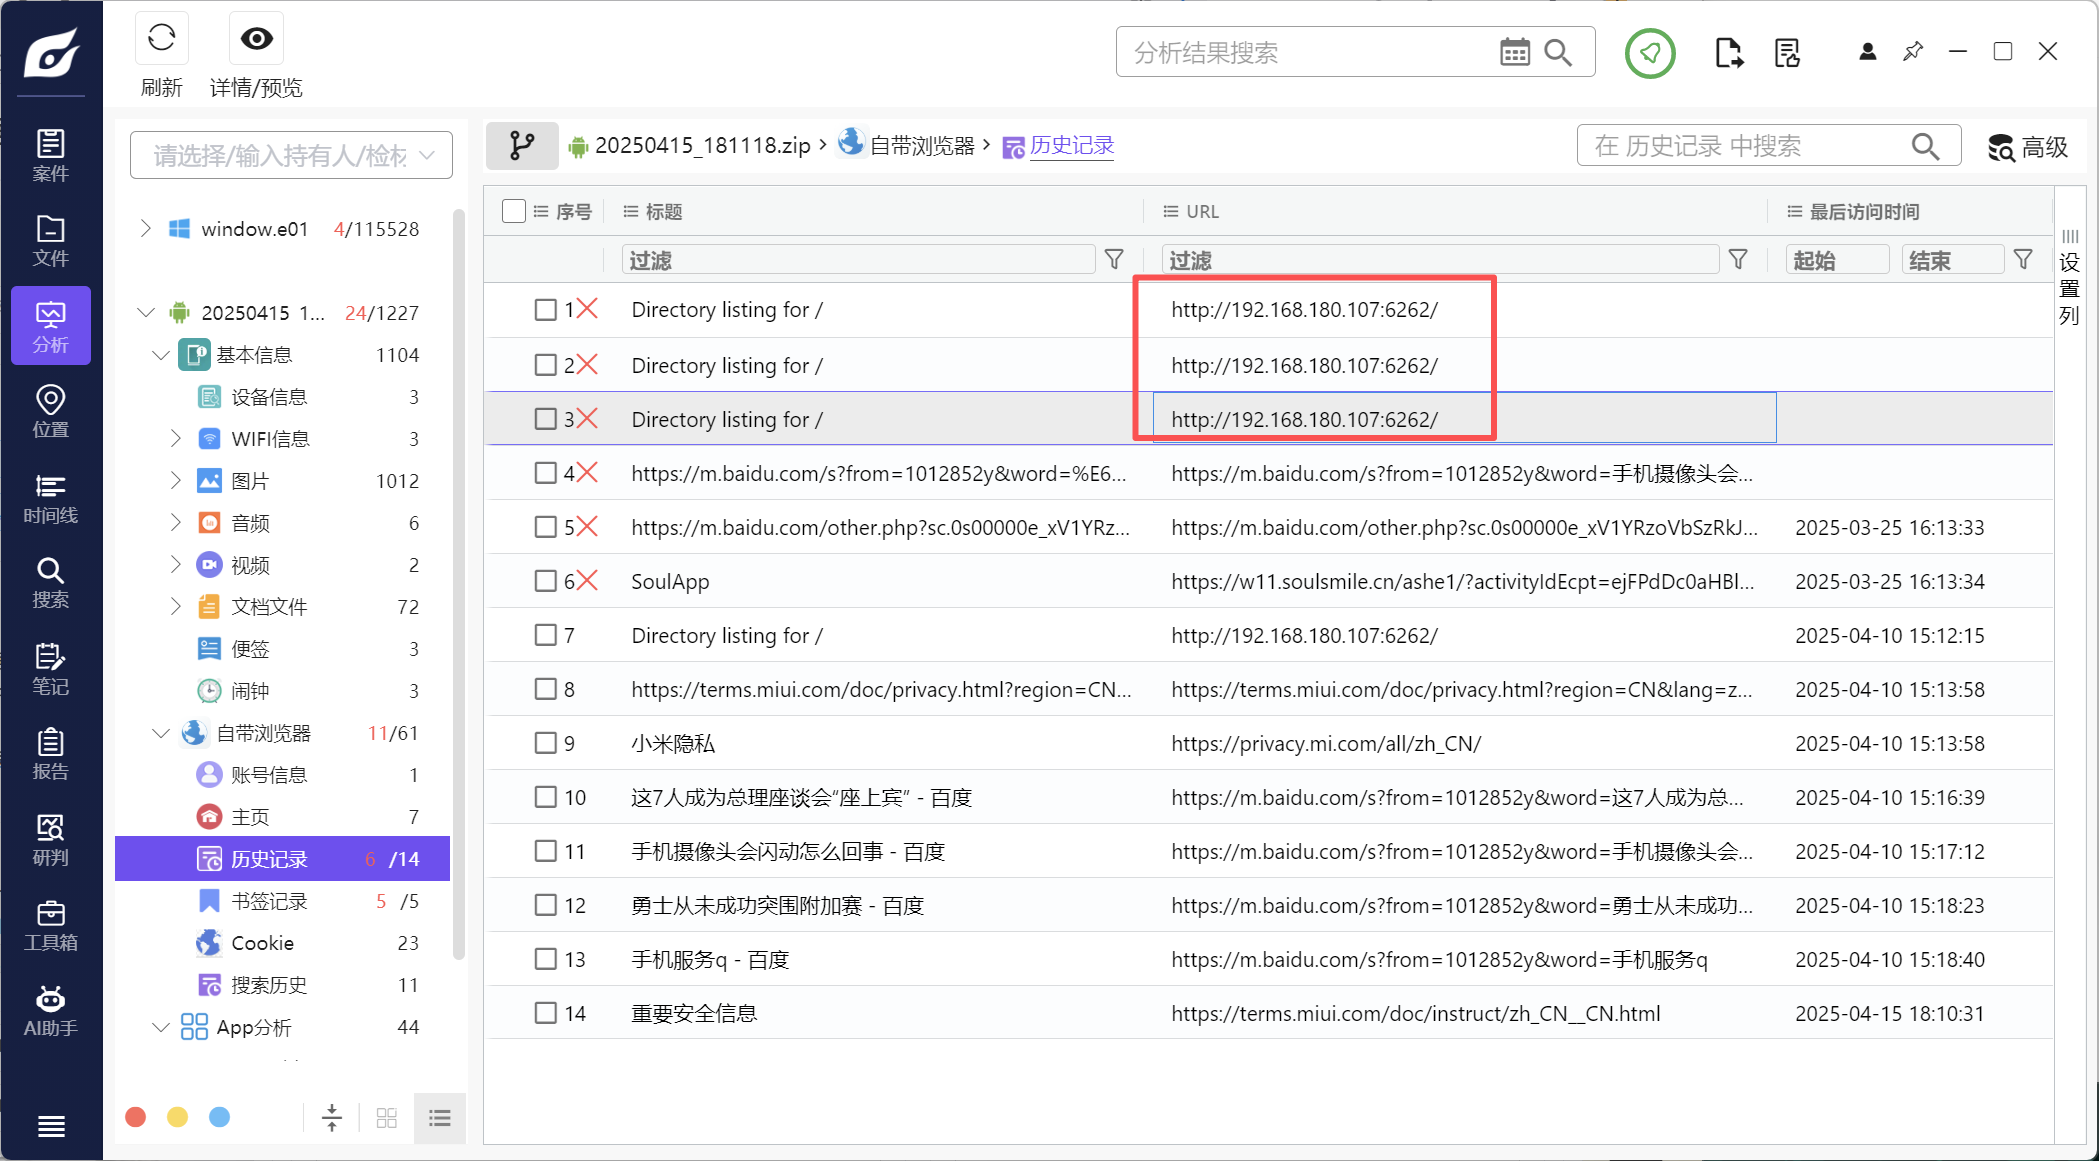2099x1161 pixels.
Task: Open the Details/Preview (详情/预览) eye icon
Action: click(256, 40)
